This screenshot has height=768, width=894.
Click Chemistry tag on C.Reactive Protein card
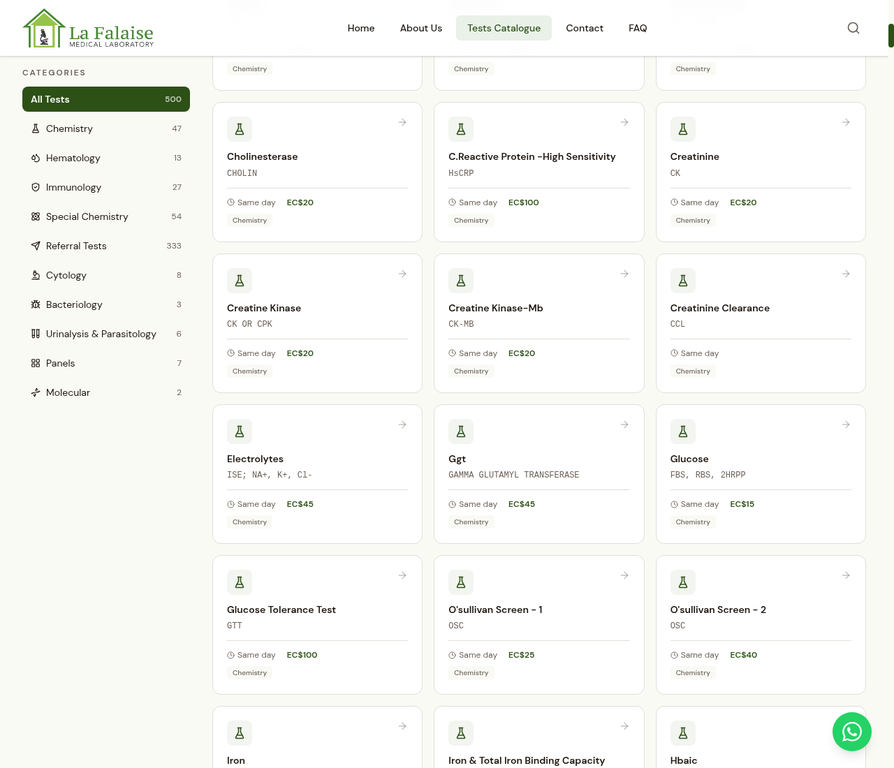click(471, 220)
